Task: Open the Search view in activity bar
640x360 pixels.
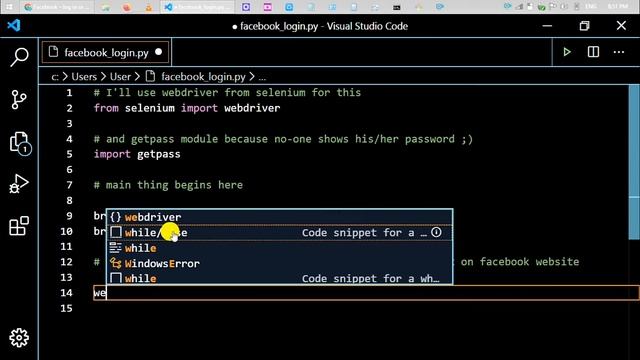Action: (x=19, y=57)
